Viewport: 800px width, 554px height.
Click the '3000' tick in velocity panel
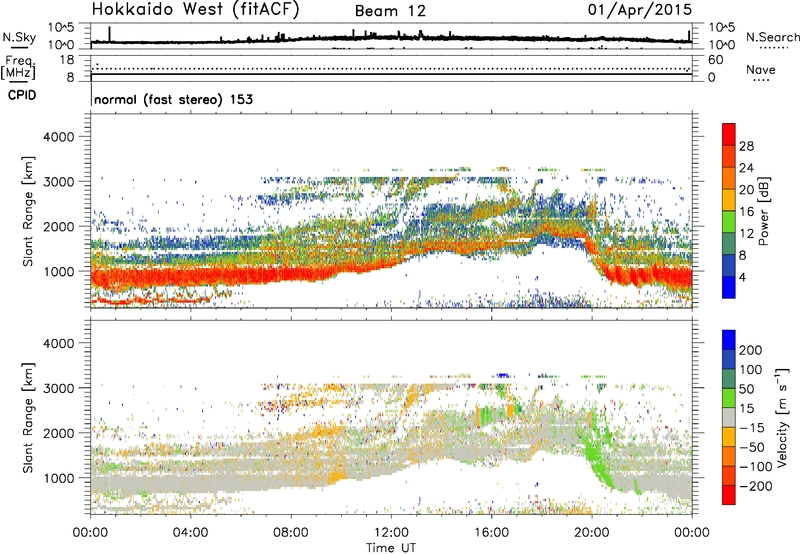pos(58,388)
